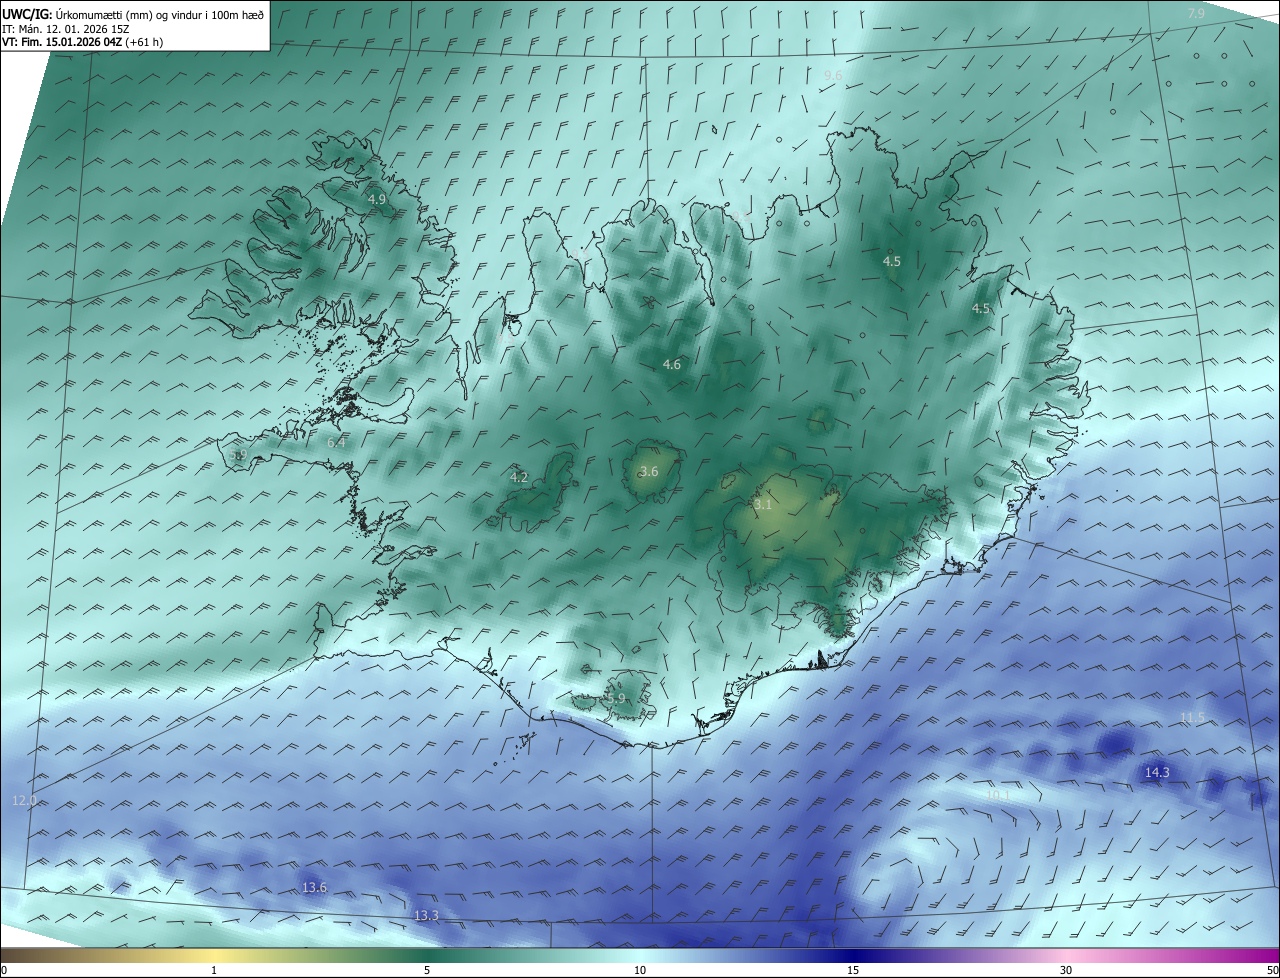This screenshot has height=978, width=1280.
Task: Click the 4.2 value label on the map
Action: (x=519, y=478)
